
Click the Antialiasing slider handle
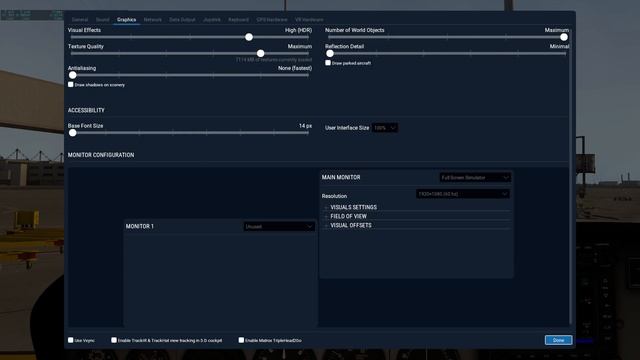pos(73,75)
